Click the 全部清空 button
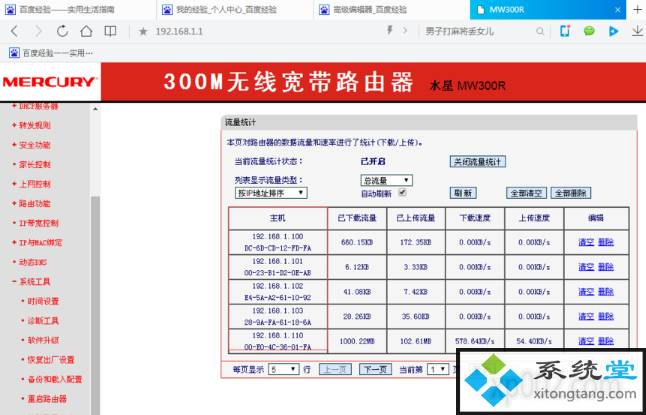Screen dimensions: 646x415 [526, 193]
